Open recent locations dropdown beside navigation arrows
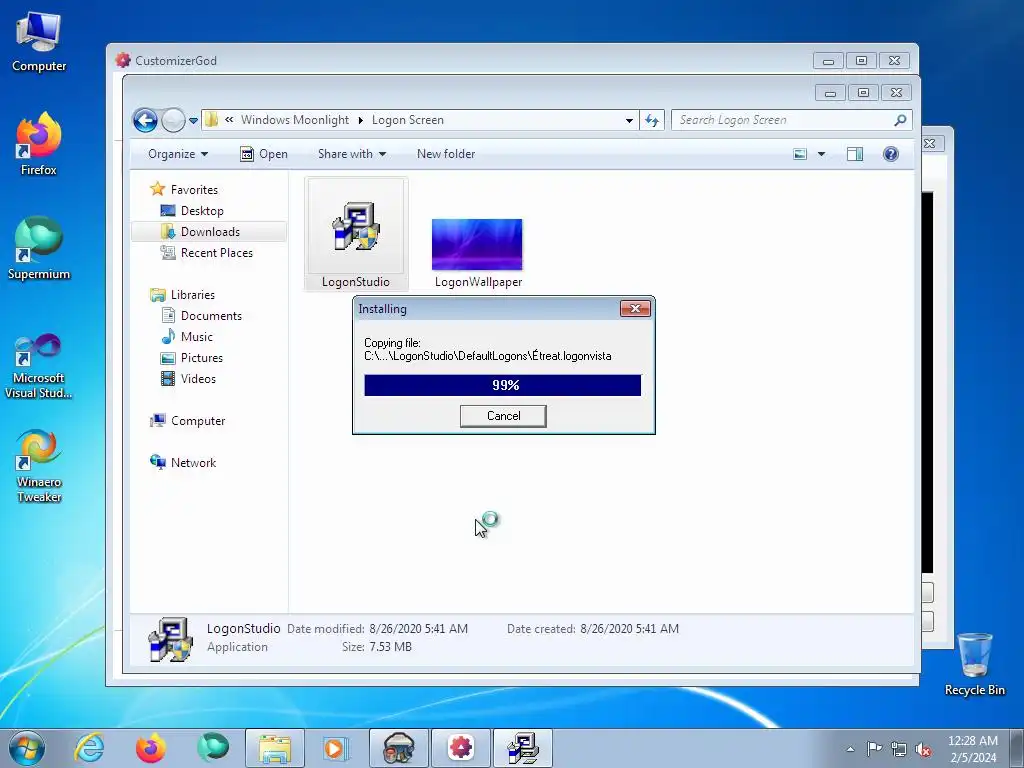The width and height of the screenshot is (1024, 768). tap(193, 121)
